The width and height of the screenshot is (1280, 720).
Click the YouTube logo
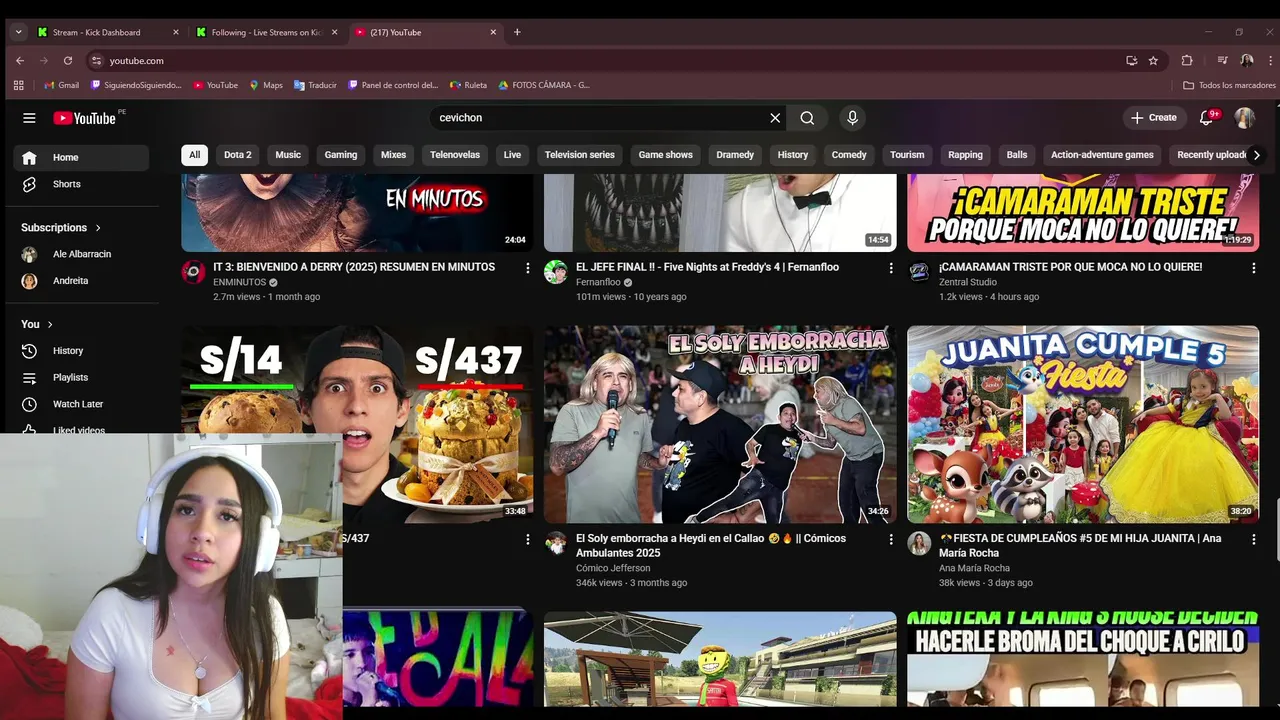[x=85, y=118]
